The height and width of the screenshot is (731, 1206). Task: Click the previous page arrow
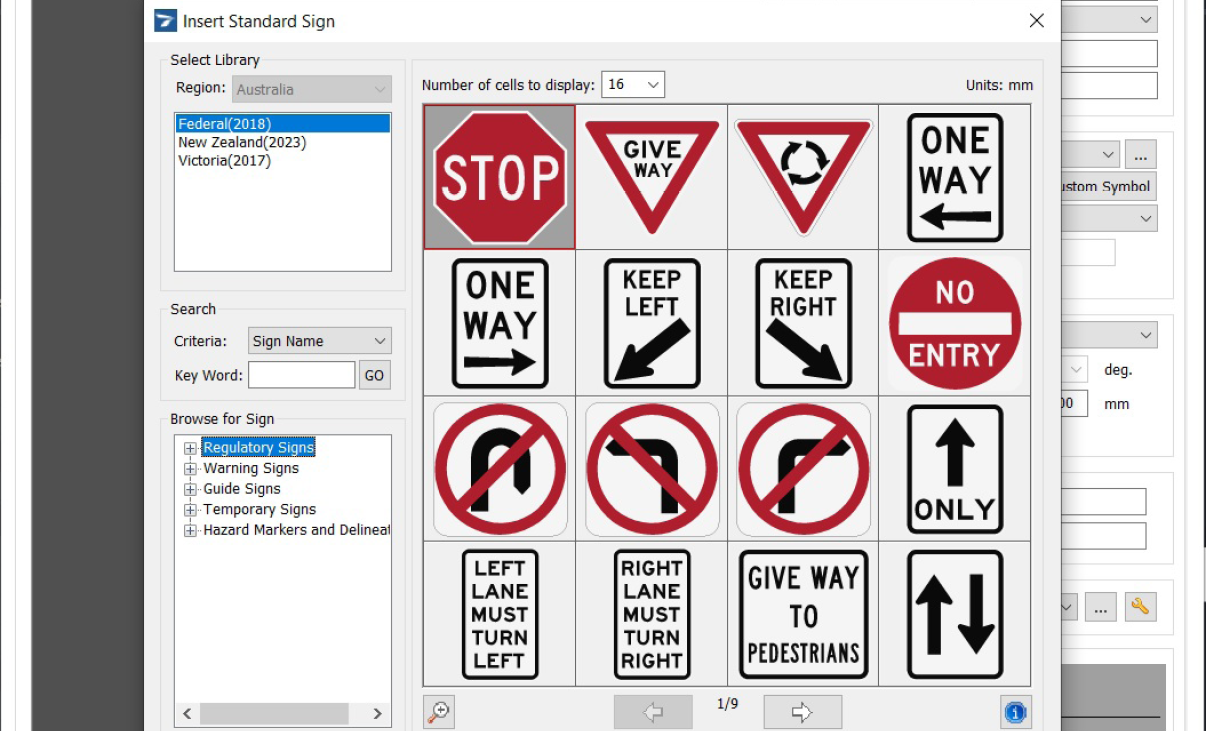click(652, 711)
